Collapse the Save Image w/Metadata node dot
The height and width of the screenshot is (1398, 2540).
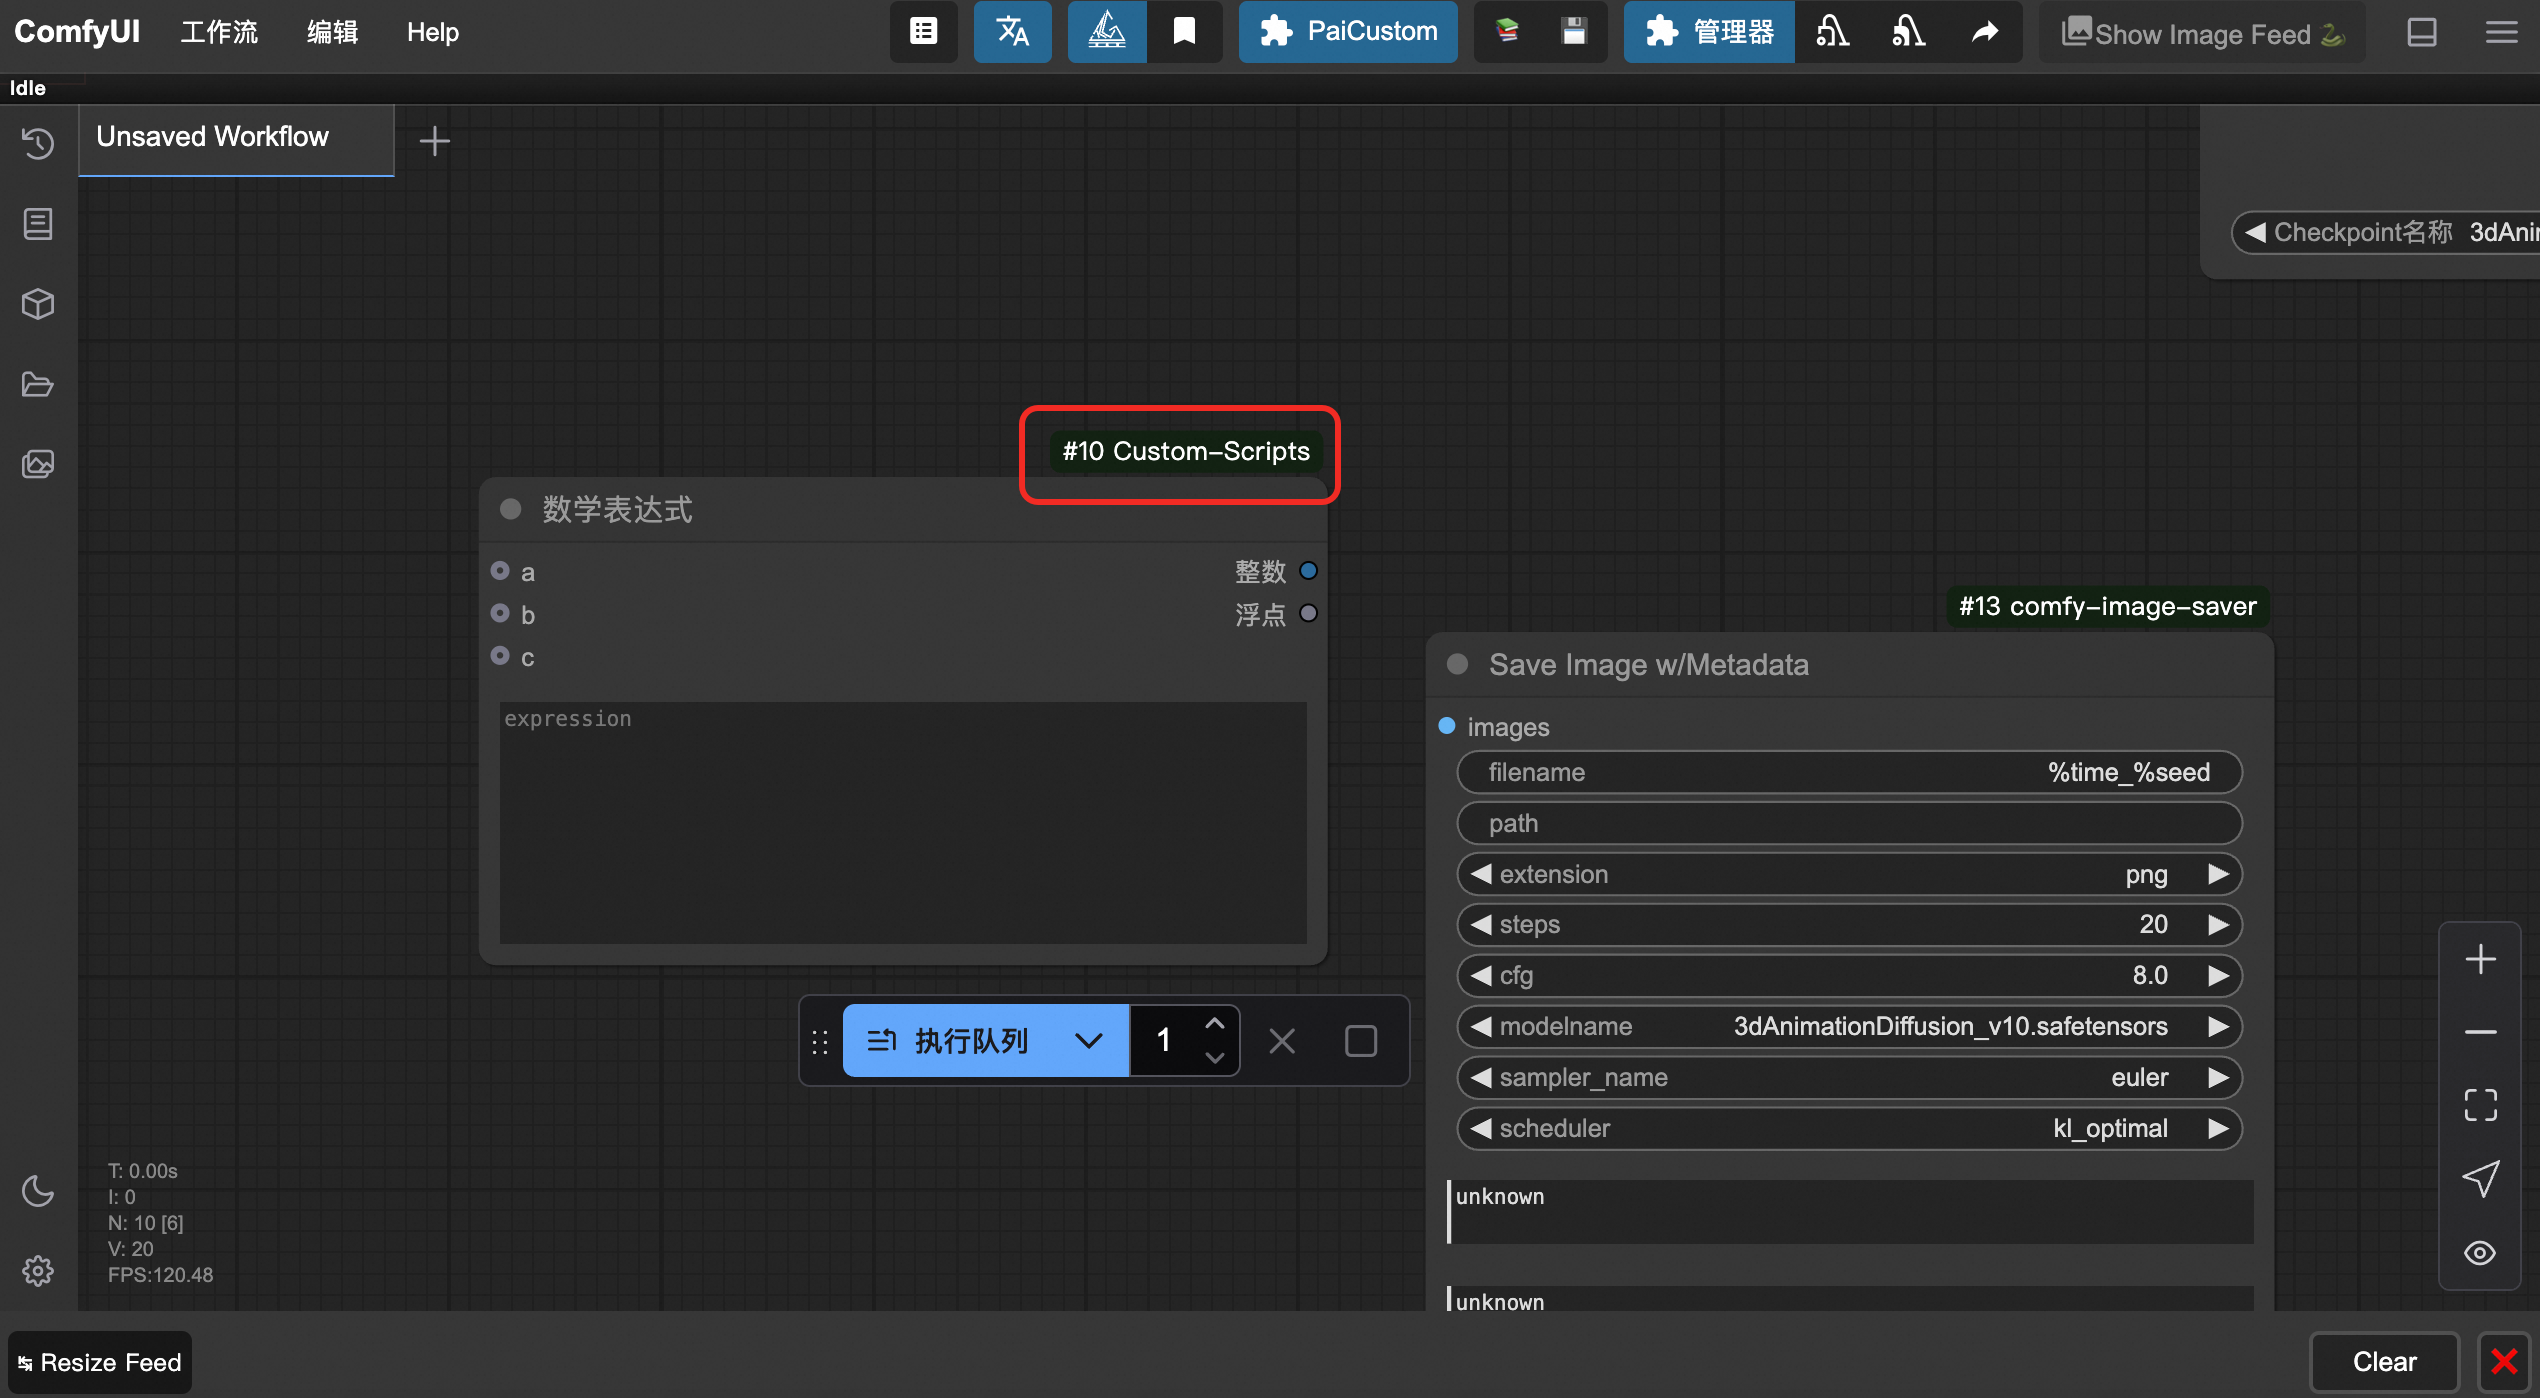(x=1457, y=664)
